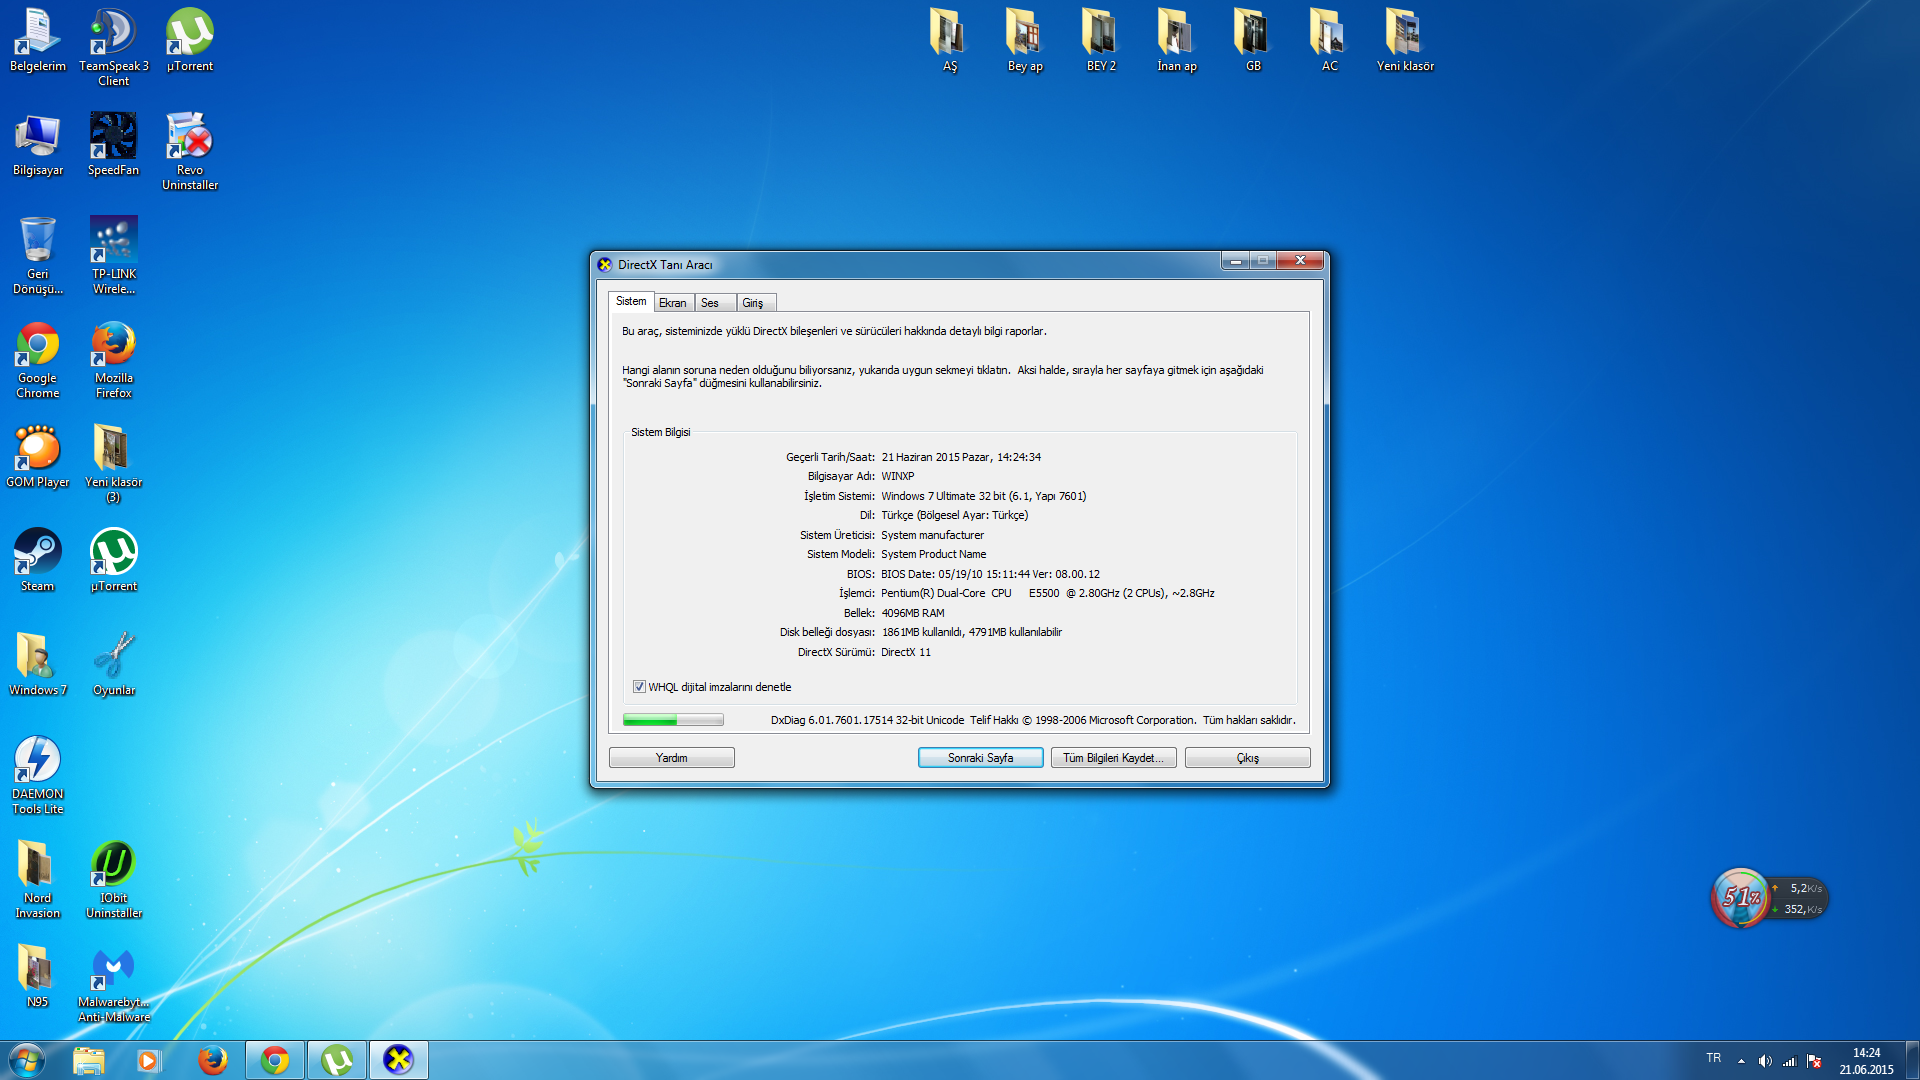Viewport: 1920px width, 1080px height.
Task: Open TeamSpeak 3 Client shortcut
Action: [x=113, y=33]
